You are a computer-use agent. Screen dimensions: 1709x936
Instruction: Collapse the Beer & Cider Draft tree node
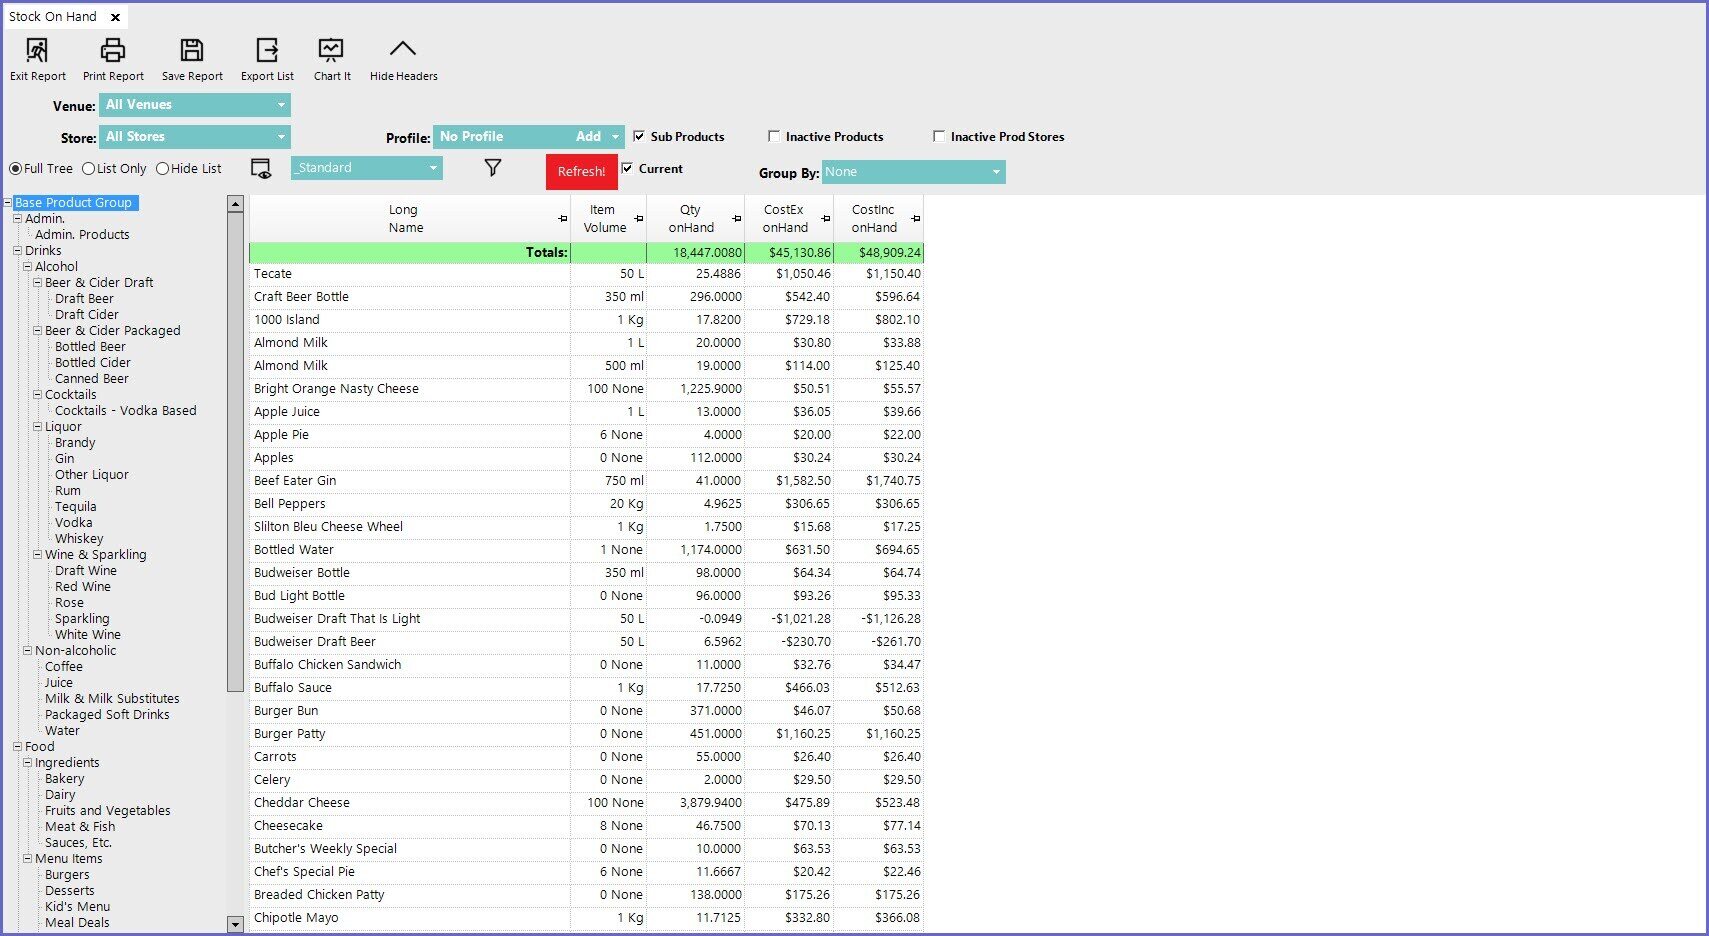[38, 283]
